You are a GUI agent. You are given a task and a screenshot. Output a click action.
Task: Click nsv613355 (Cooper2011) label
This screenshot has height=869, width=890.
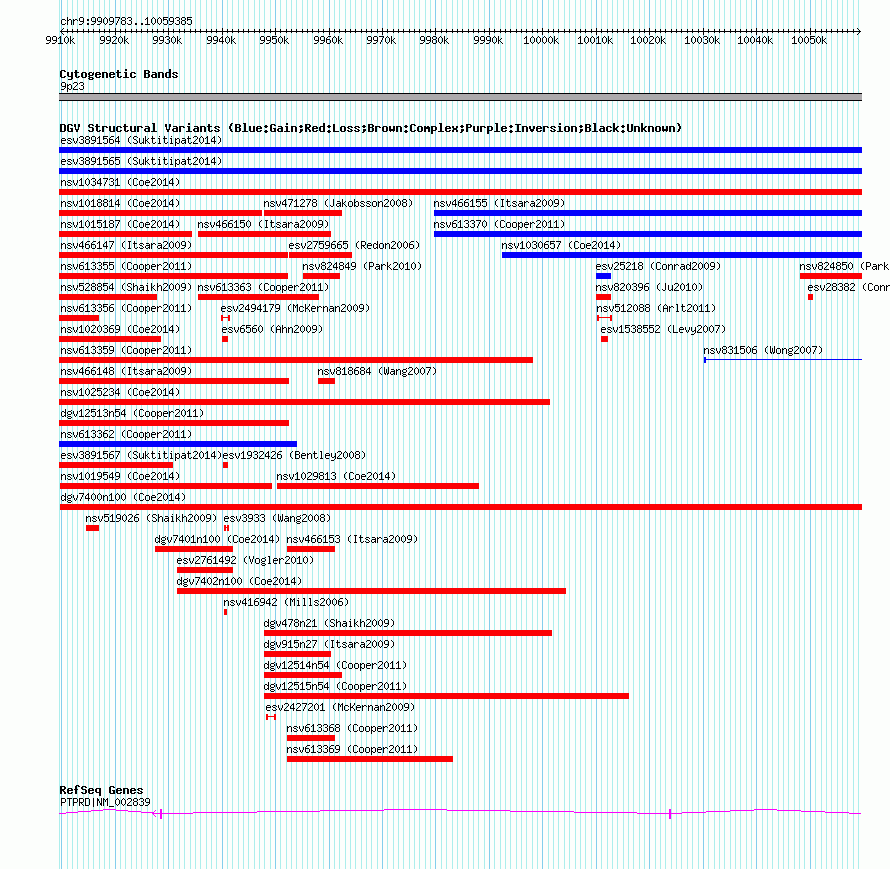click(126, 266)
